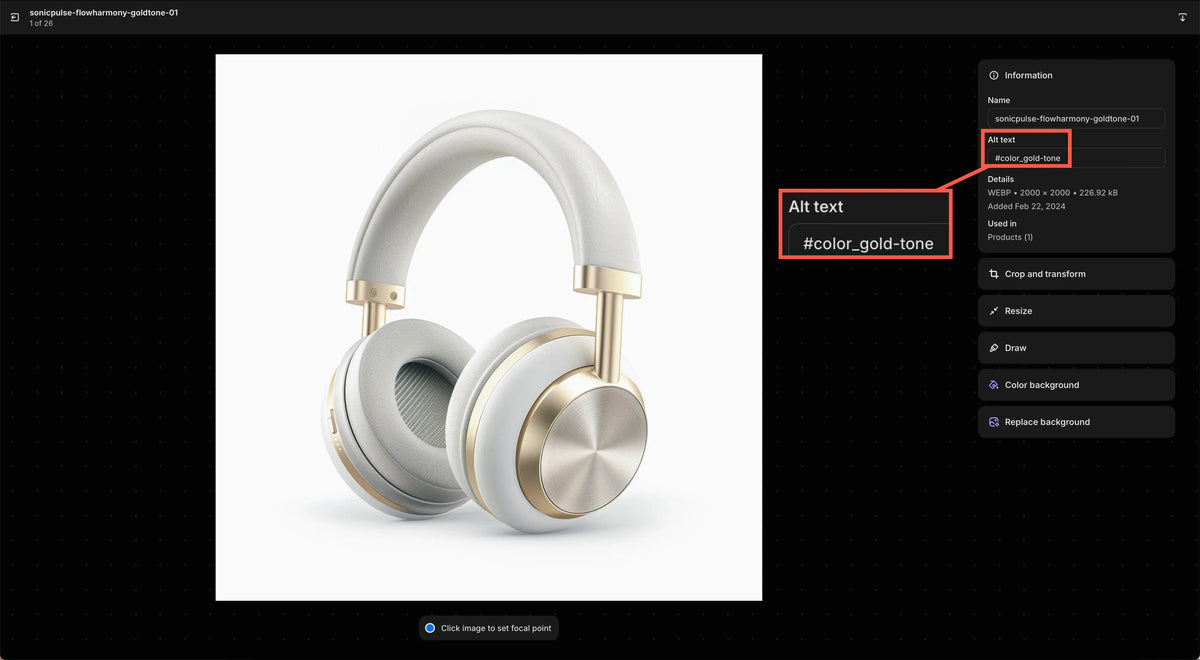Click the exit editor icon beside filename
The image size is (1200, 660).
[x=15, y=17]
